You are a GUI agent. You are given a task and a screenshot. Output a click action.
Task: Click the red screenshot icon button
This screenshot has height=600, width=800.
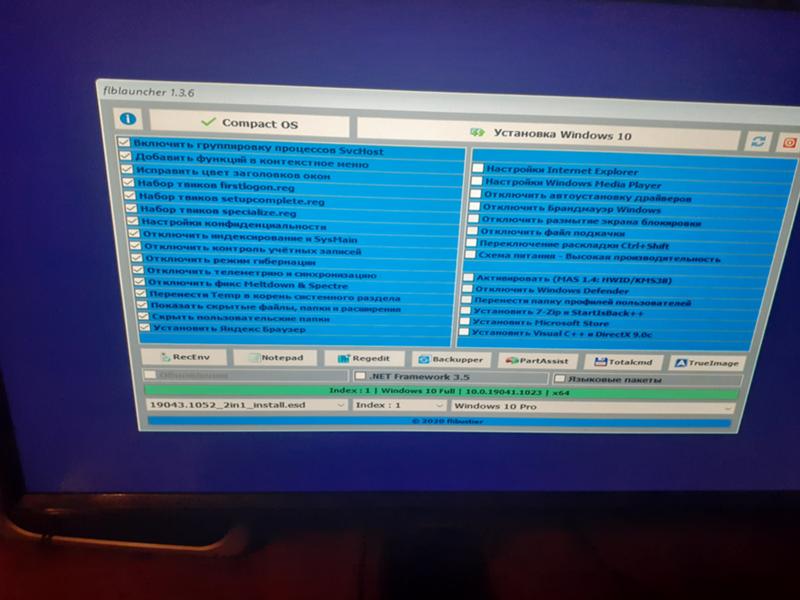tap(789, 142)
